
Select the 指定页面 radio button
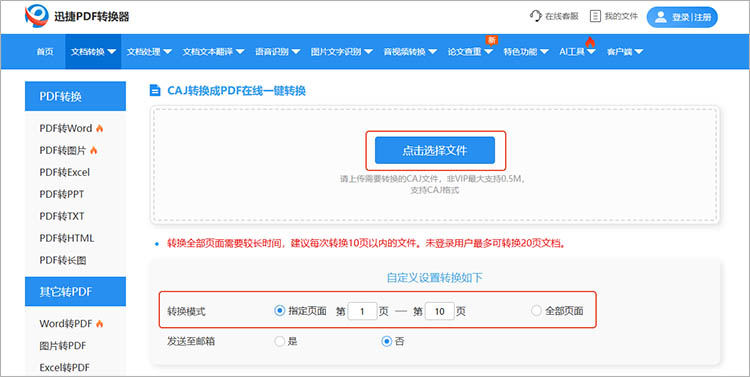tap(279, 311)
